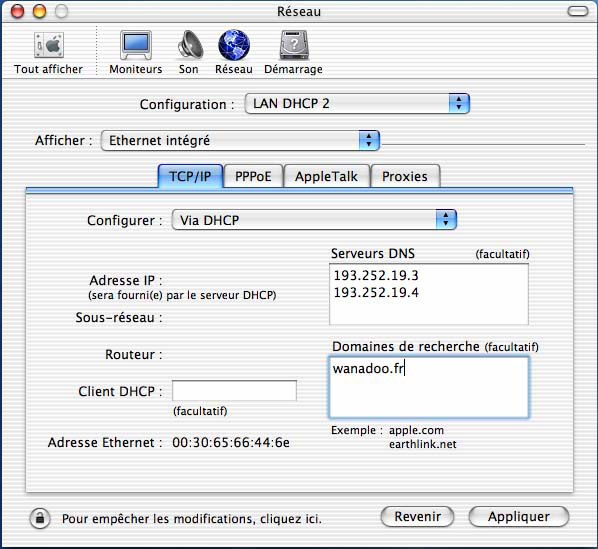Click in the Domaines de recherche field

coord(429,387)
